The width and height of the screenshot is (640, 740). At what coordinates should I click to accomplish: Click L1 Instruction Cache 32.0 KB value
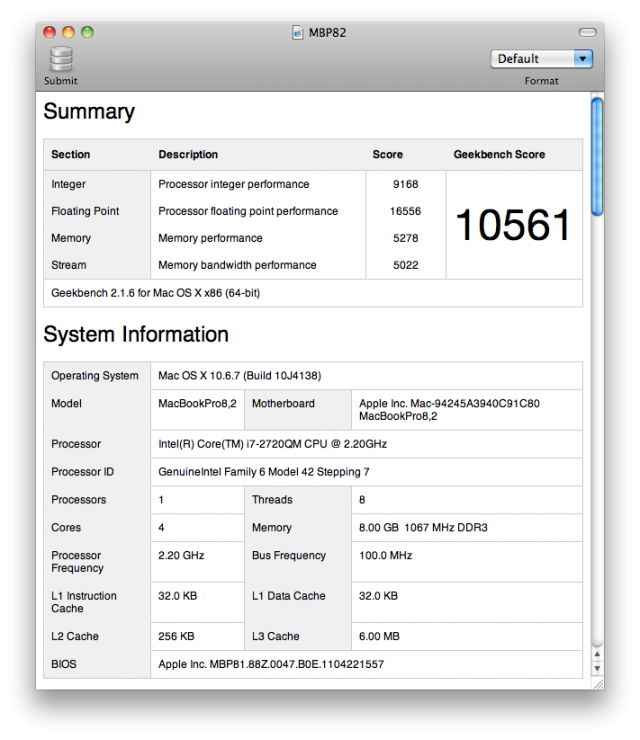click(177, 596)
